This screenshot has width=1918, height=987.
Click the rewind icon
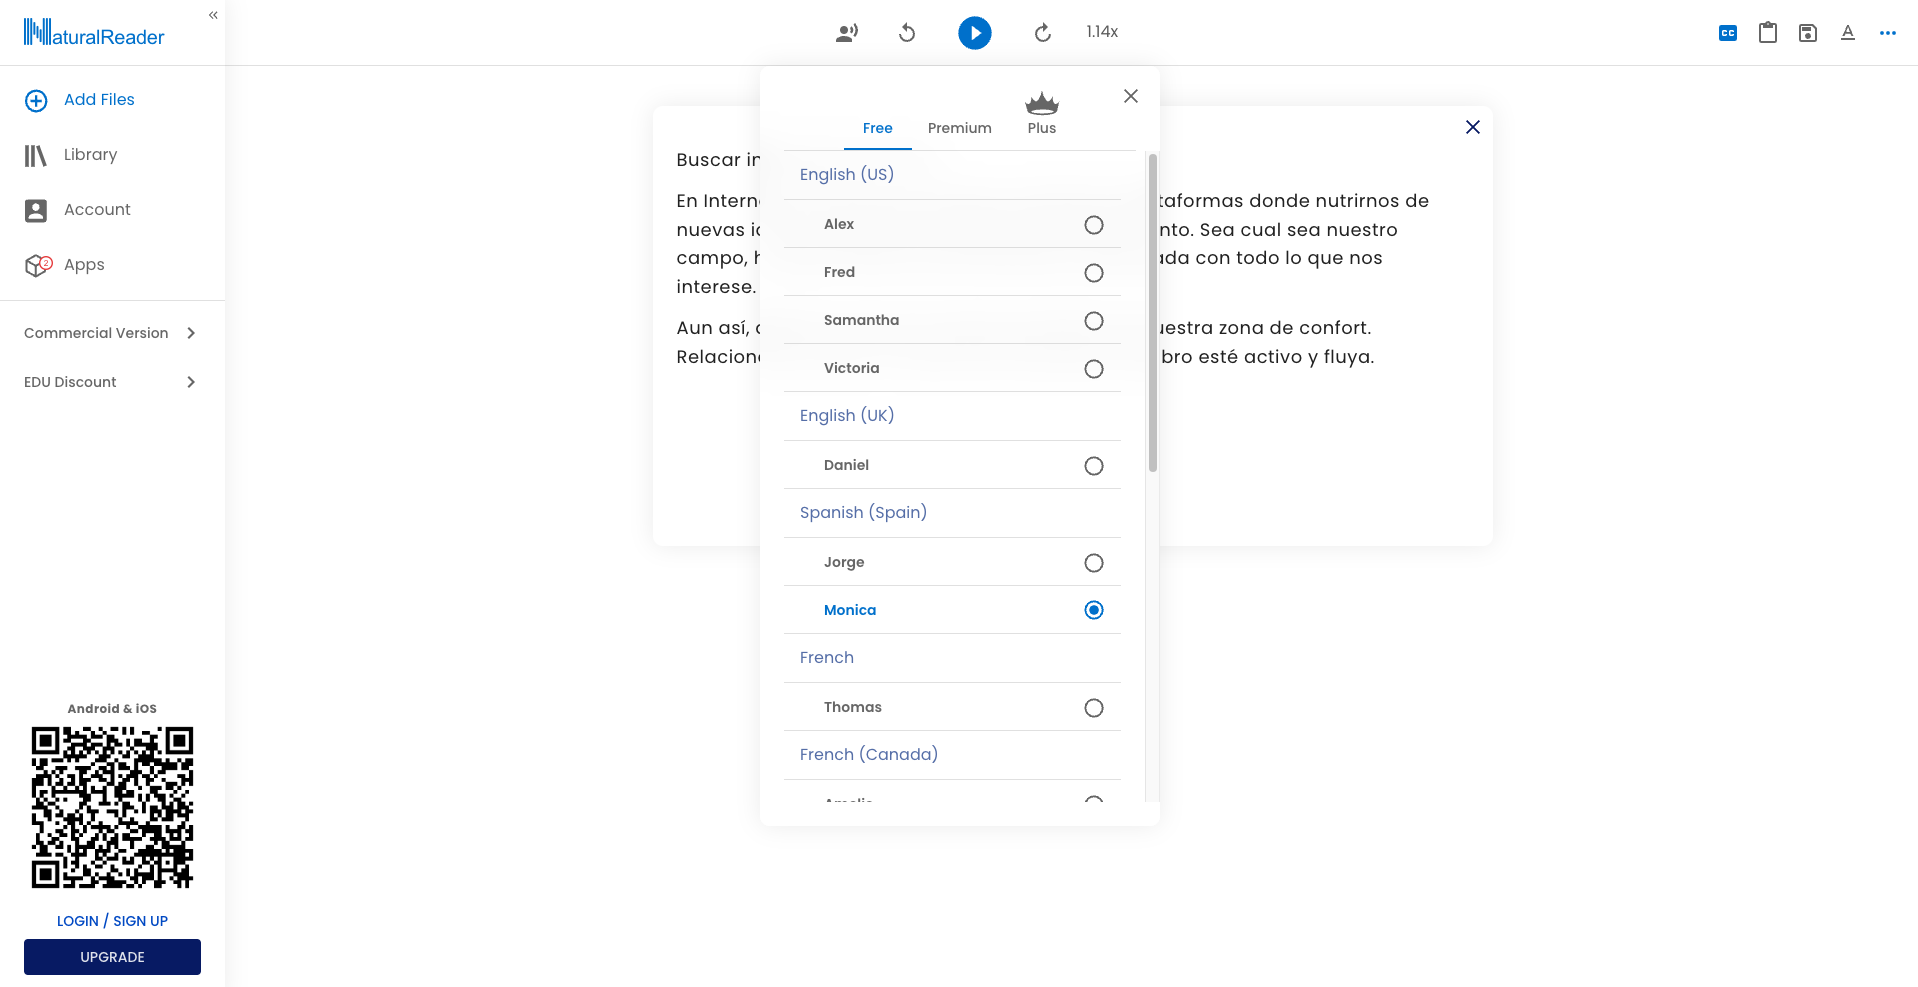tap(907, 33)
